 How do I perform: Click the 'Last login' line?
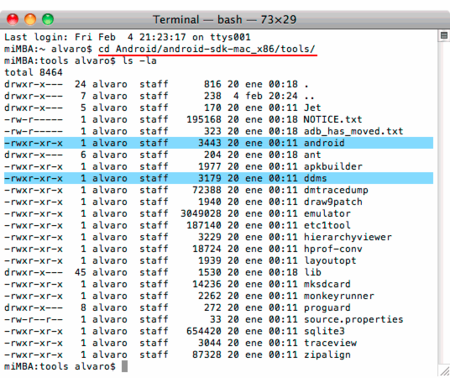point(127,37)
